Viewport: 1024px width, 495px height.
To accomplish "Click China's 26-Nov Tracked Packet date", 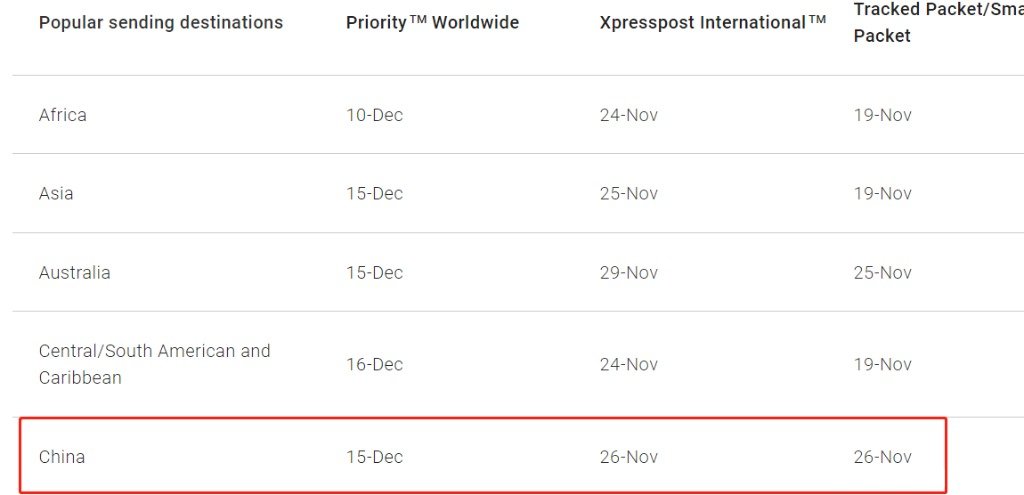I will tap(882, 456).
